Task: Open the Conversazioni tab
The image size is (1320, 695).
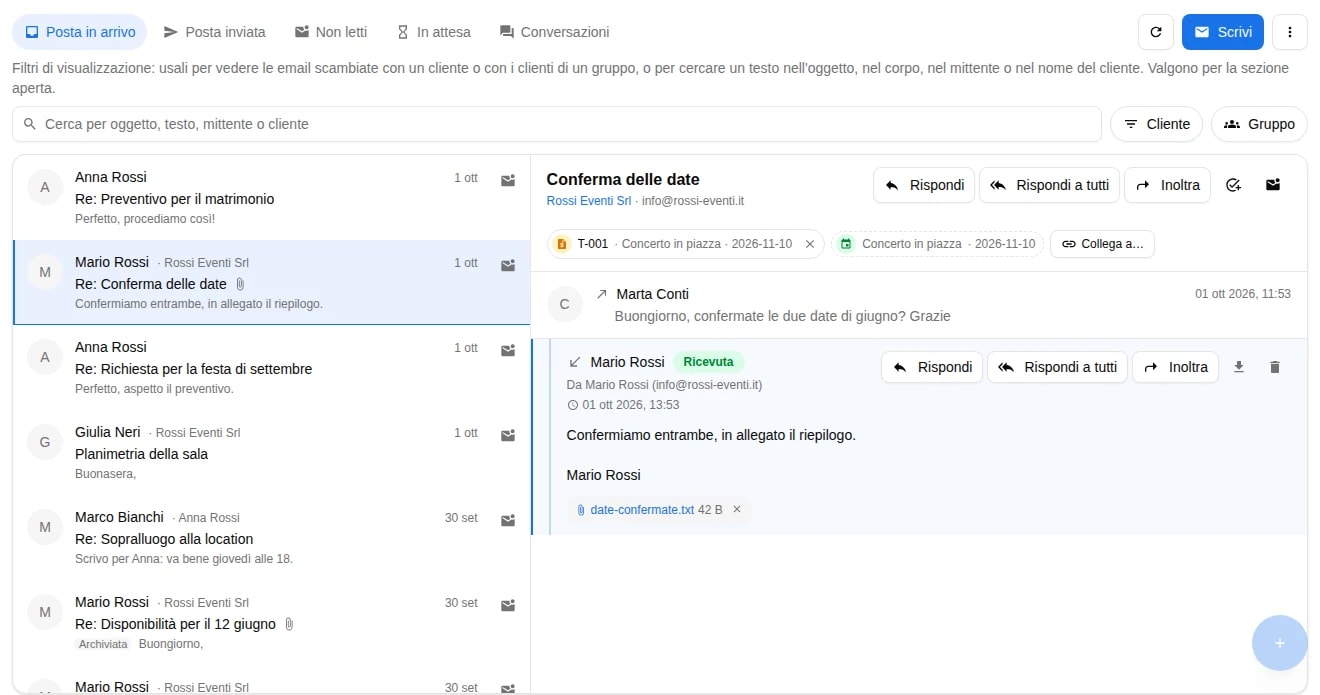Action: coord(555,32)
